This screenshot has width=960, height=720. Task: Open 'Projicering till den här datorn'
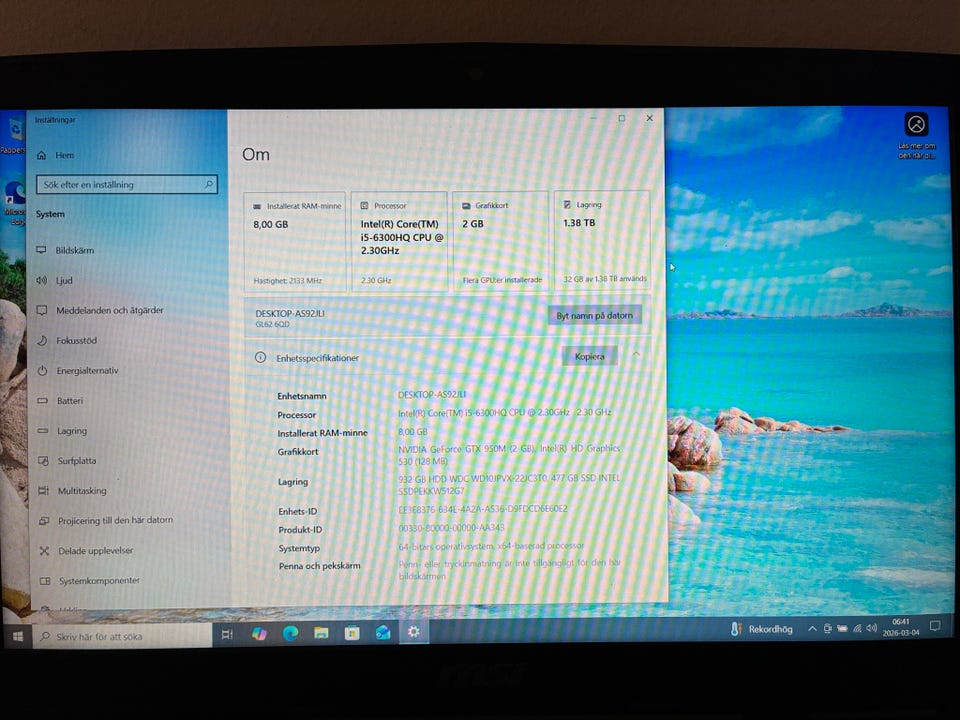(106, 520)
